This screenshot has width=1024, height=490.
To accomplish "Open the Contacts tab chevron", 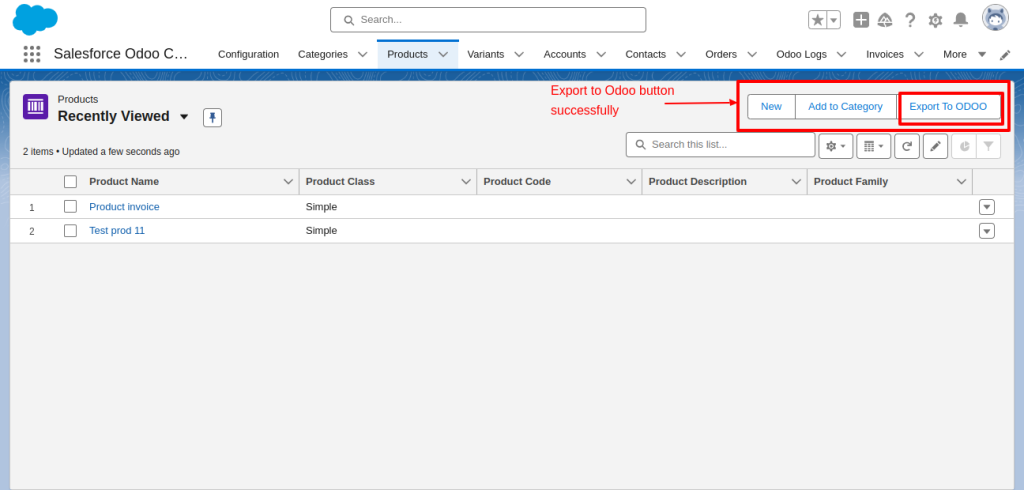I will point(680,55).
